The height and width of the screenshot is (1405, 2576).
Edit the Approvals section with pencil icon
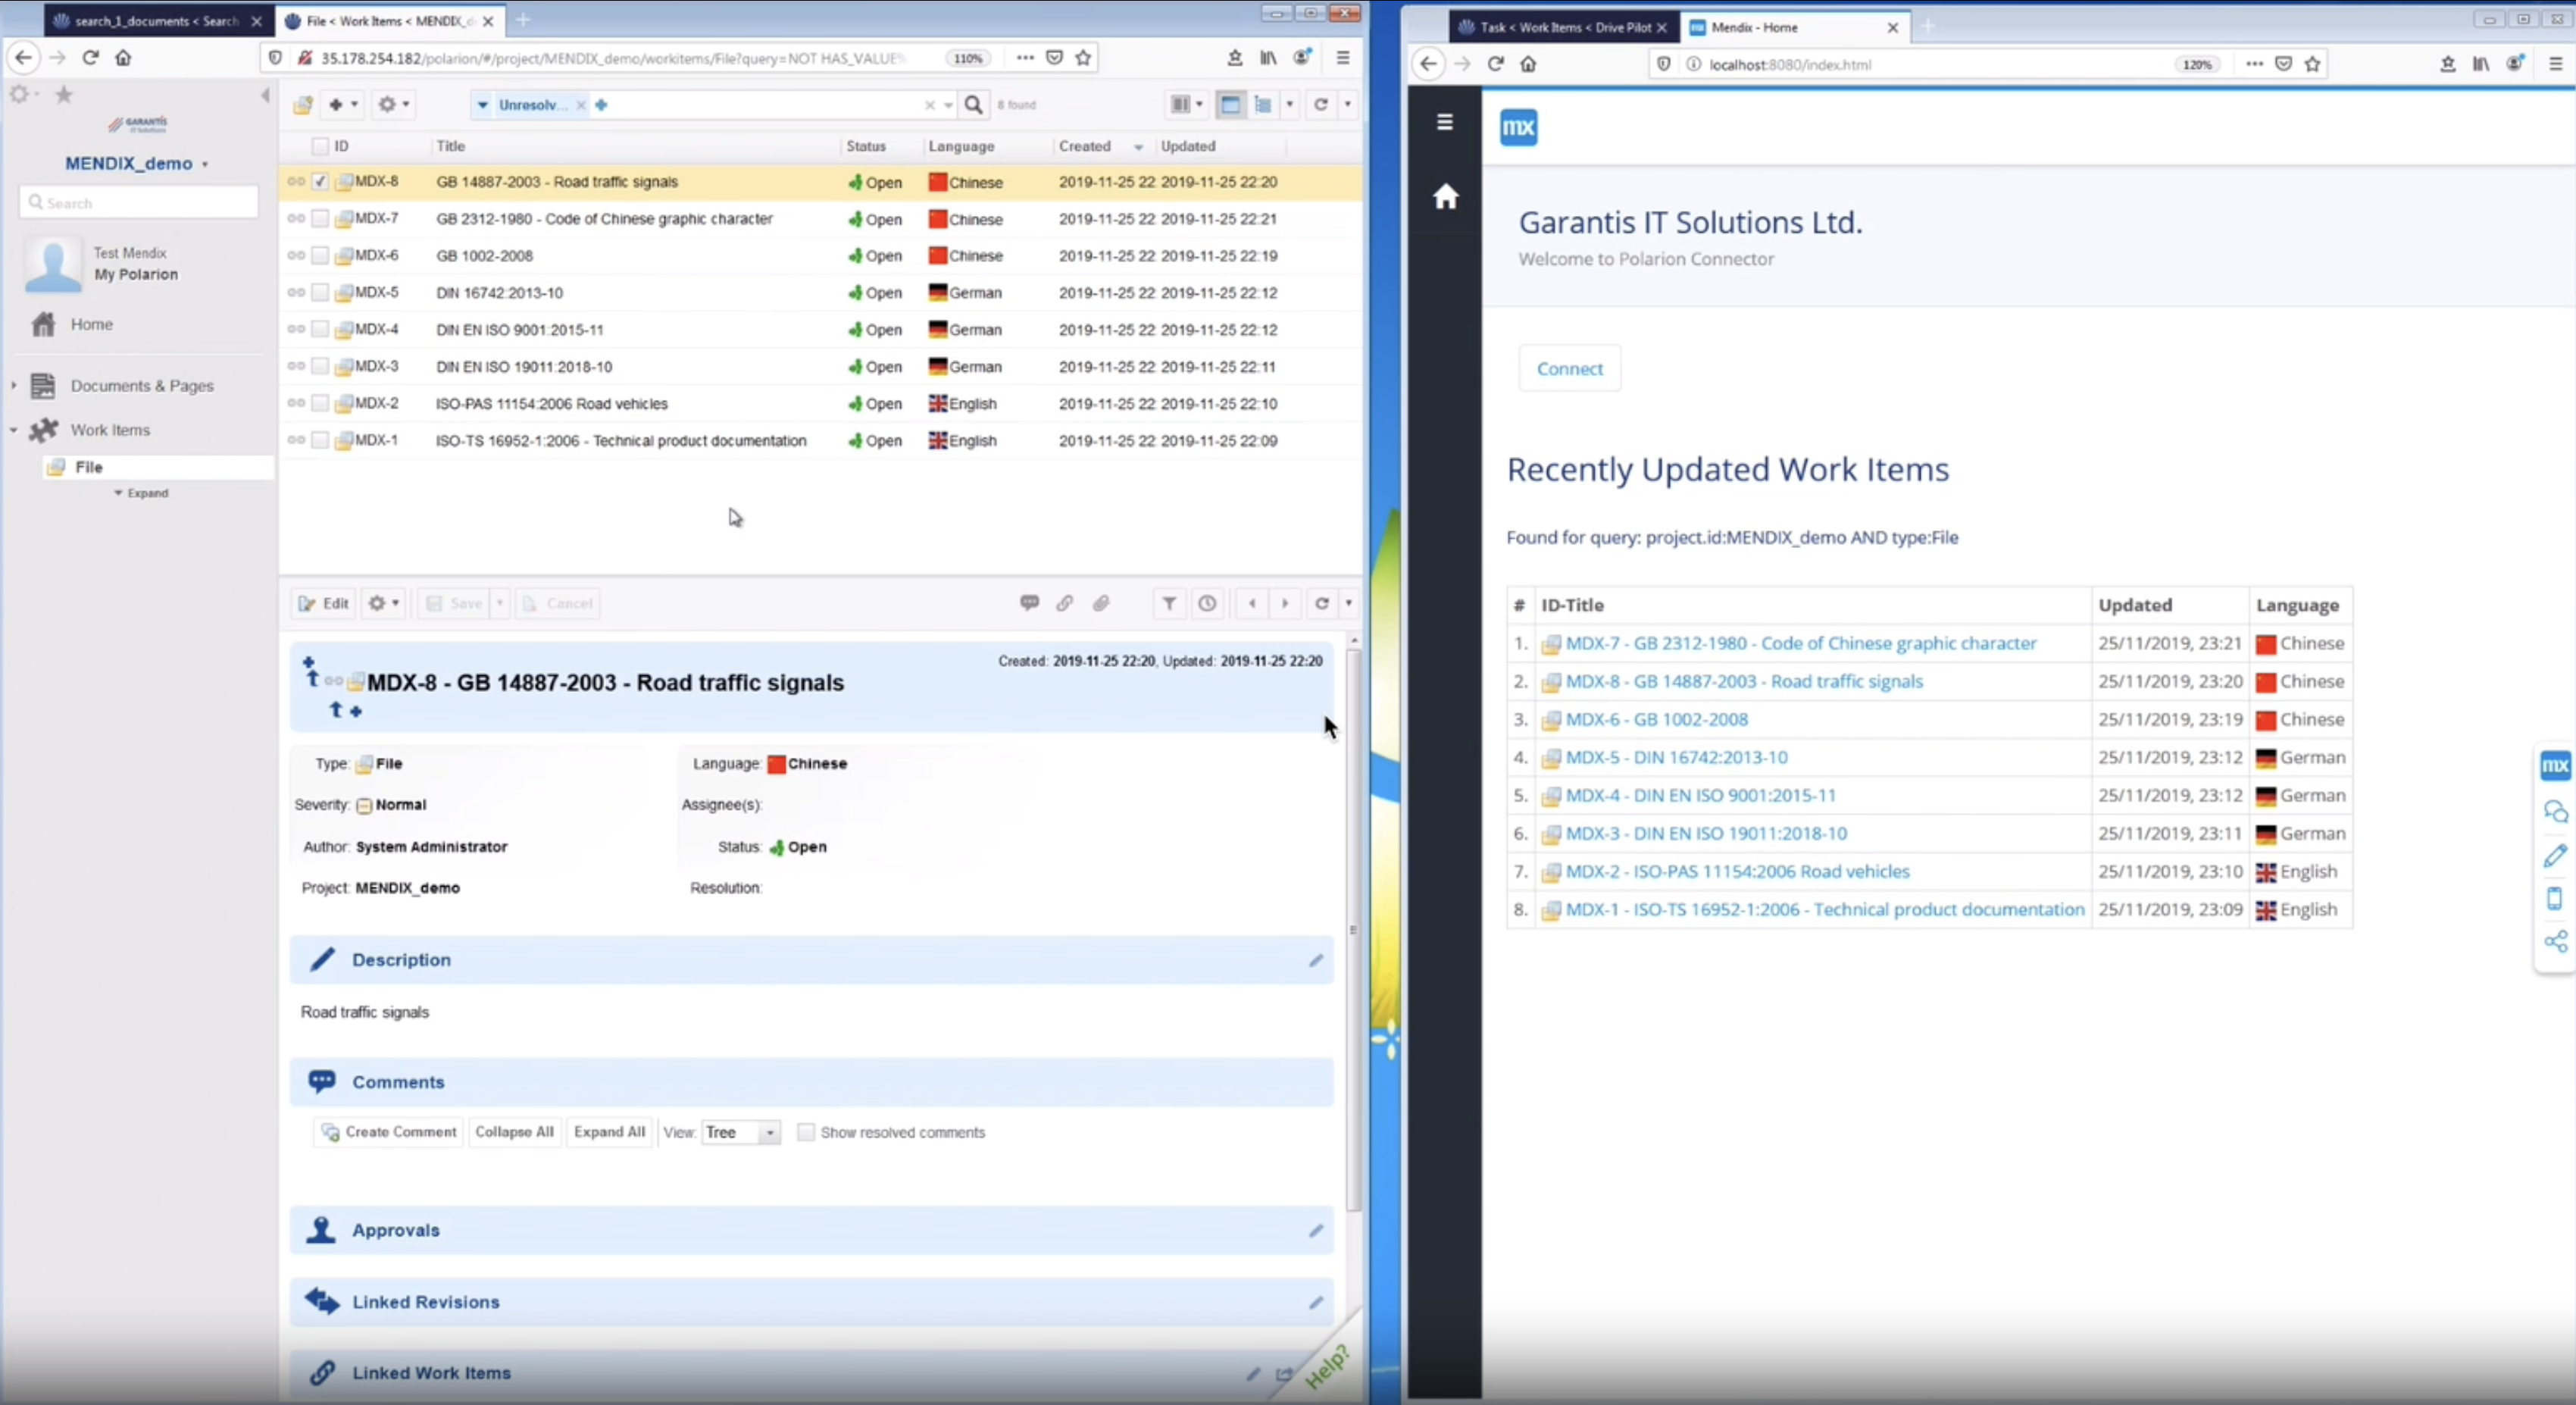click(x=1315, y=1230)
